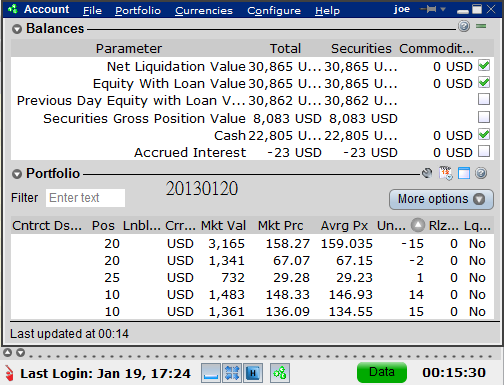Click the blue window layout icon in Portfolio
Image resolution: width=504 pixels, height=385 pixels.
click(464, 173)
